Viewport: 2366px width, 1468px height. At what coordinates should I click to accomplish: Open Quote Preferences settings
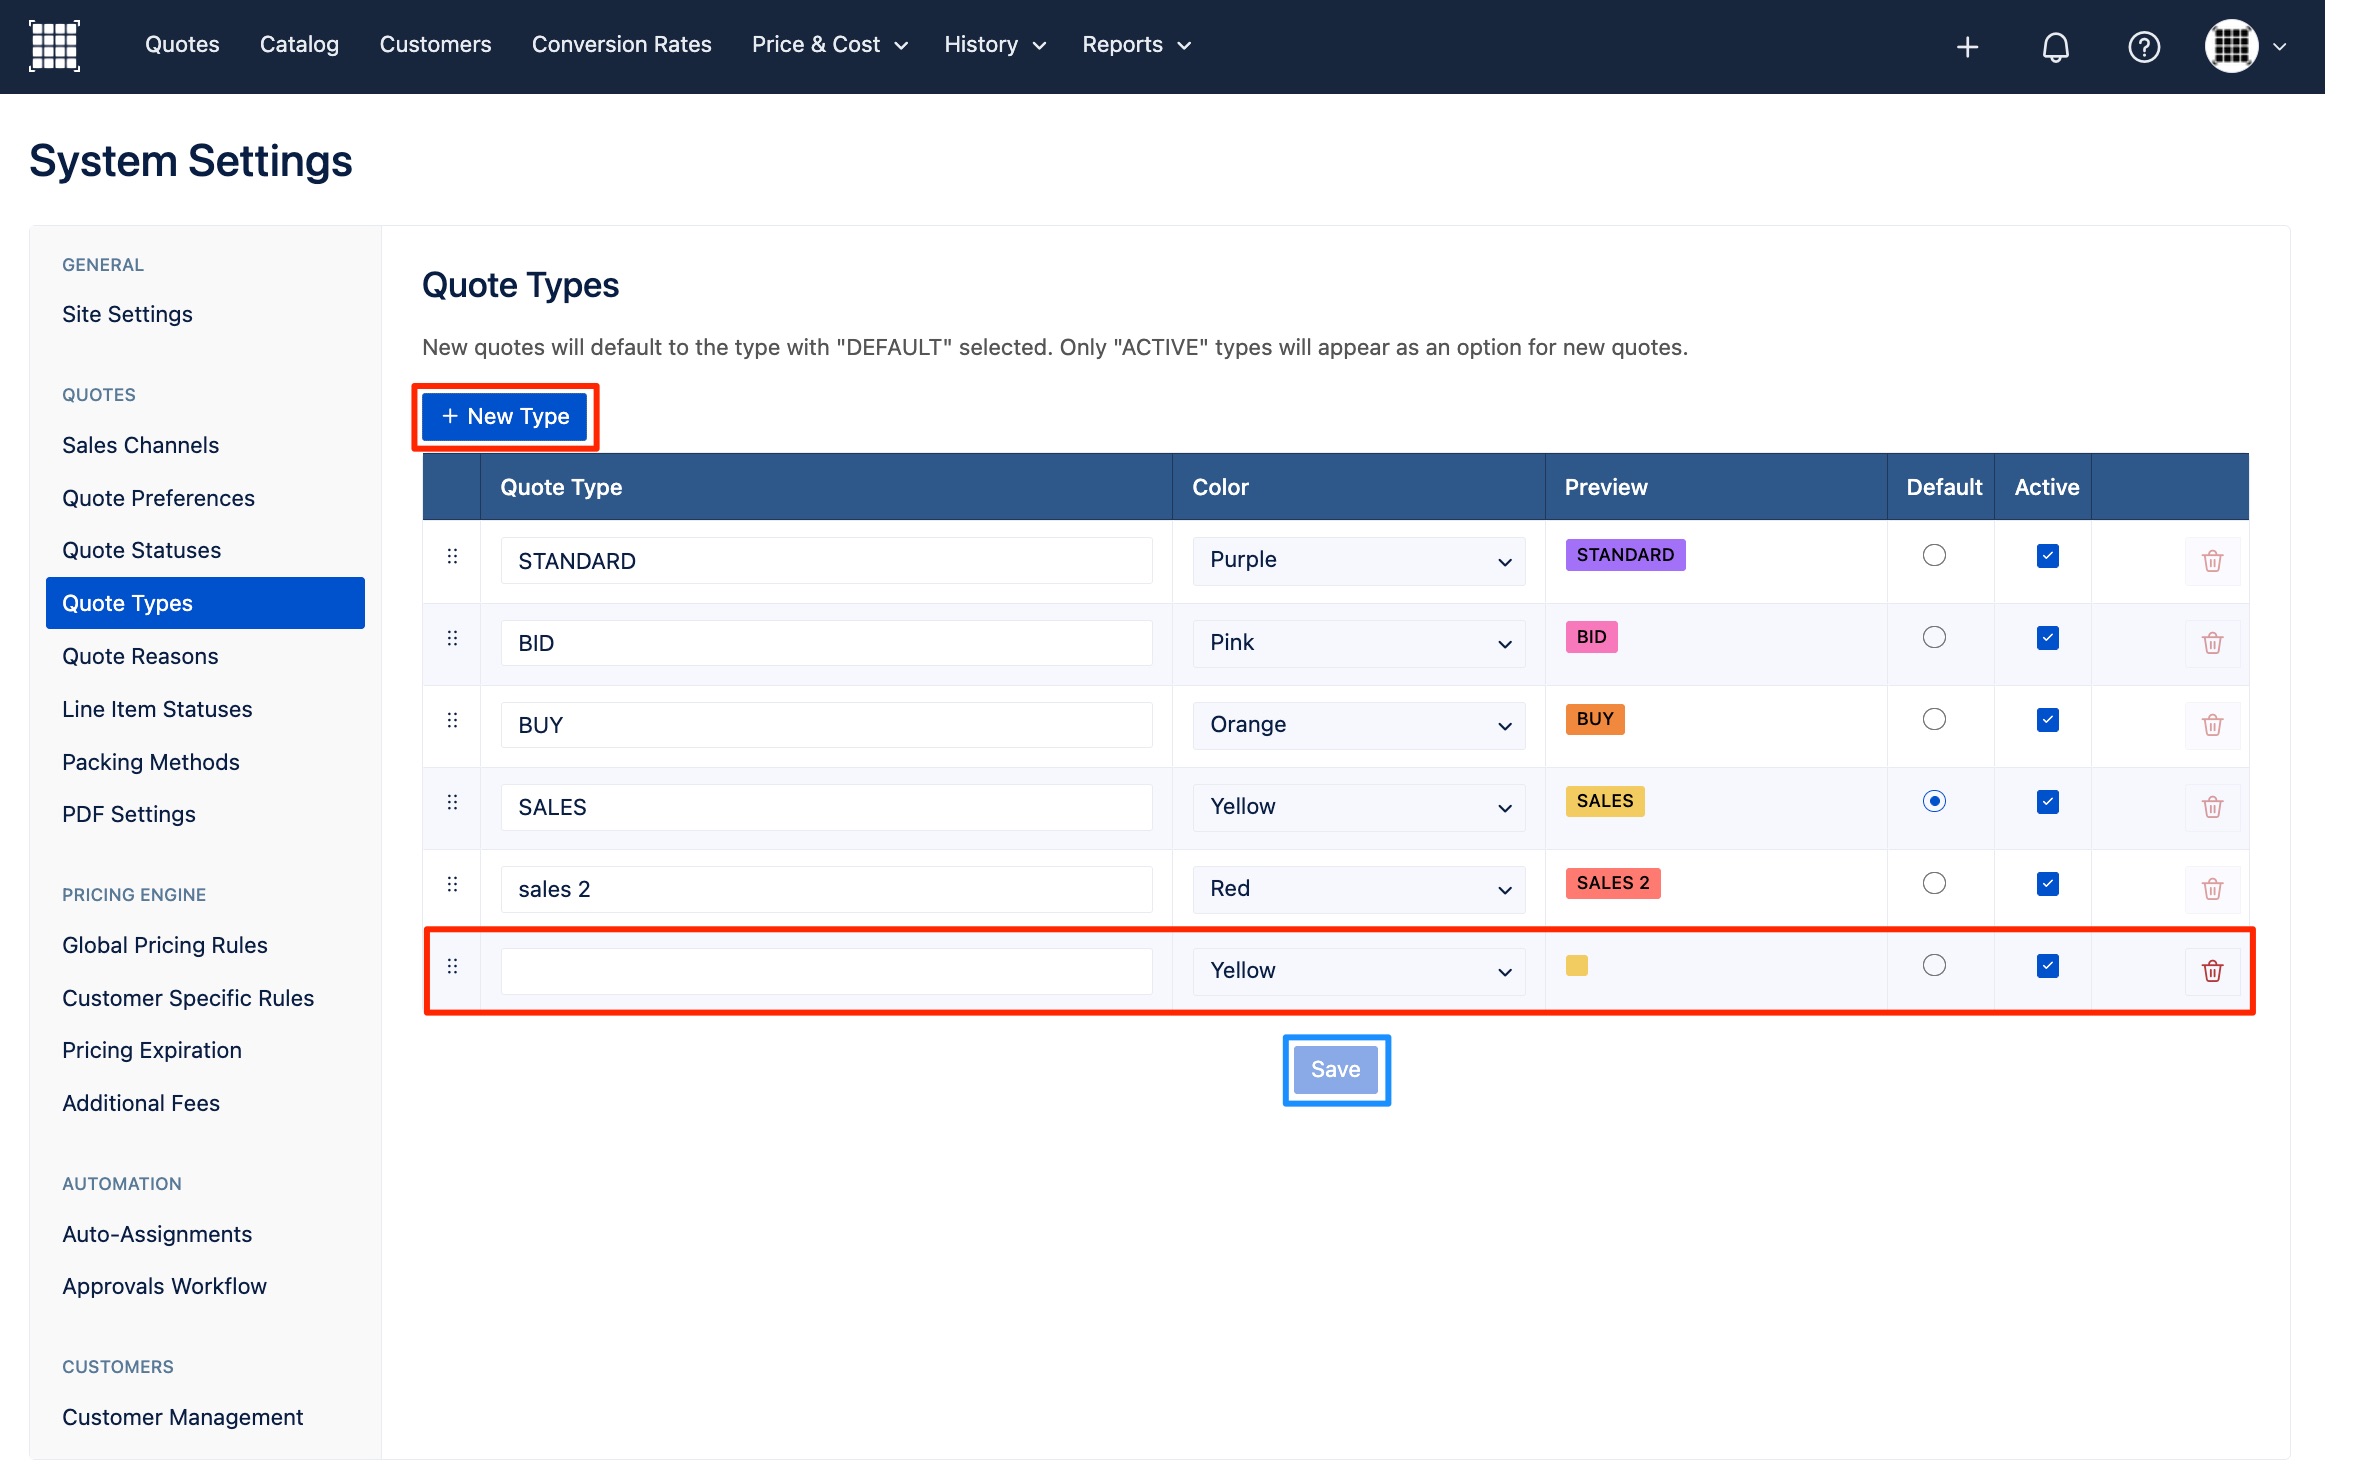[158, 498]
